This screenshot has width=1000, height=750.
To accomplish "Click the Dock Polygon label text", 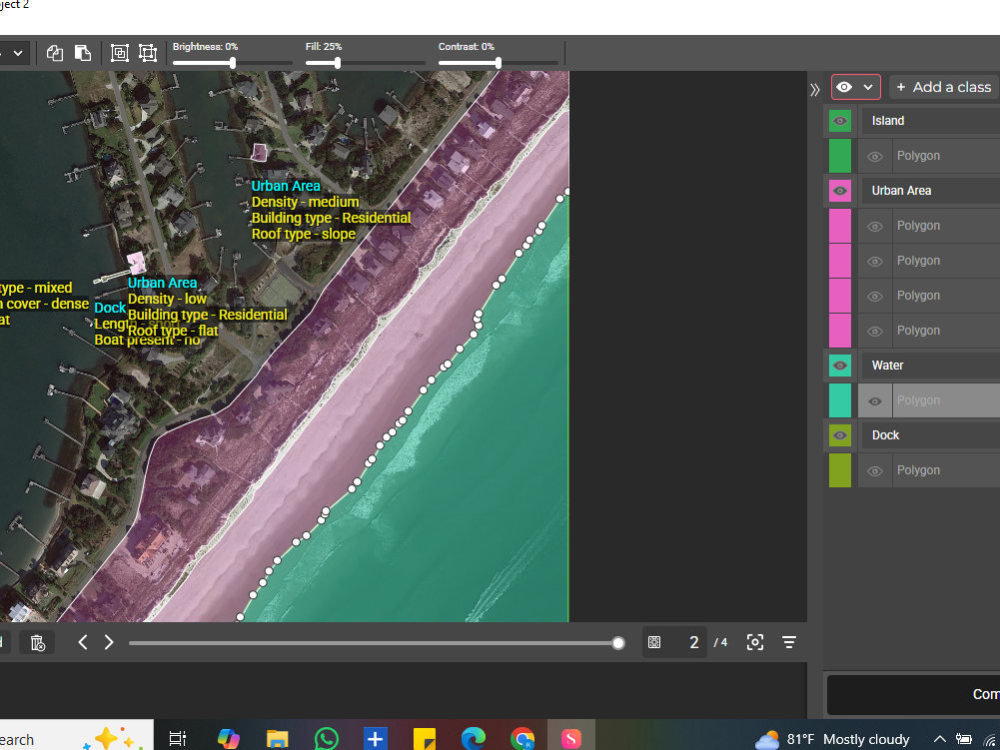I will coord(918,470).
